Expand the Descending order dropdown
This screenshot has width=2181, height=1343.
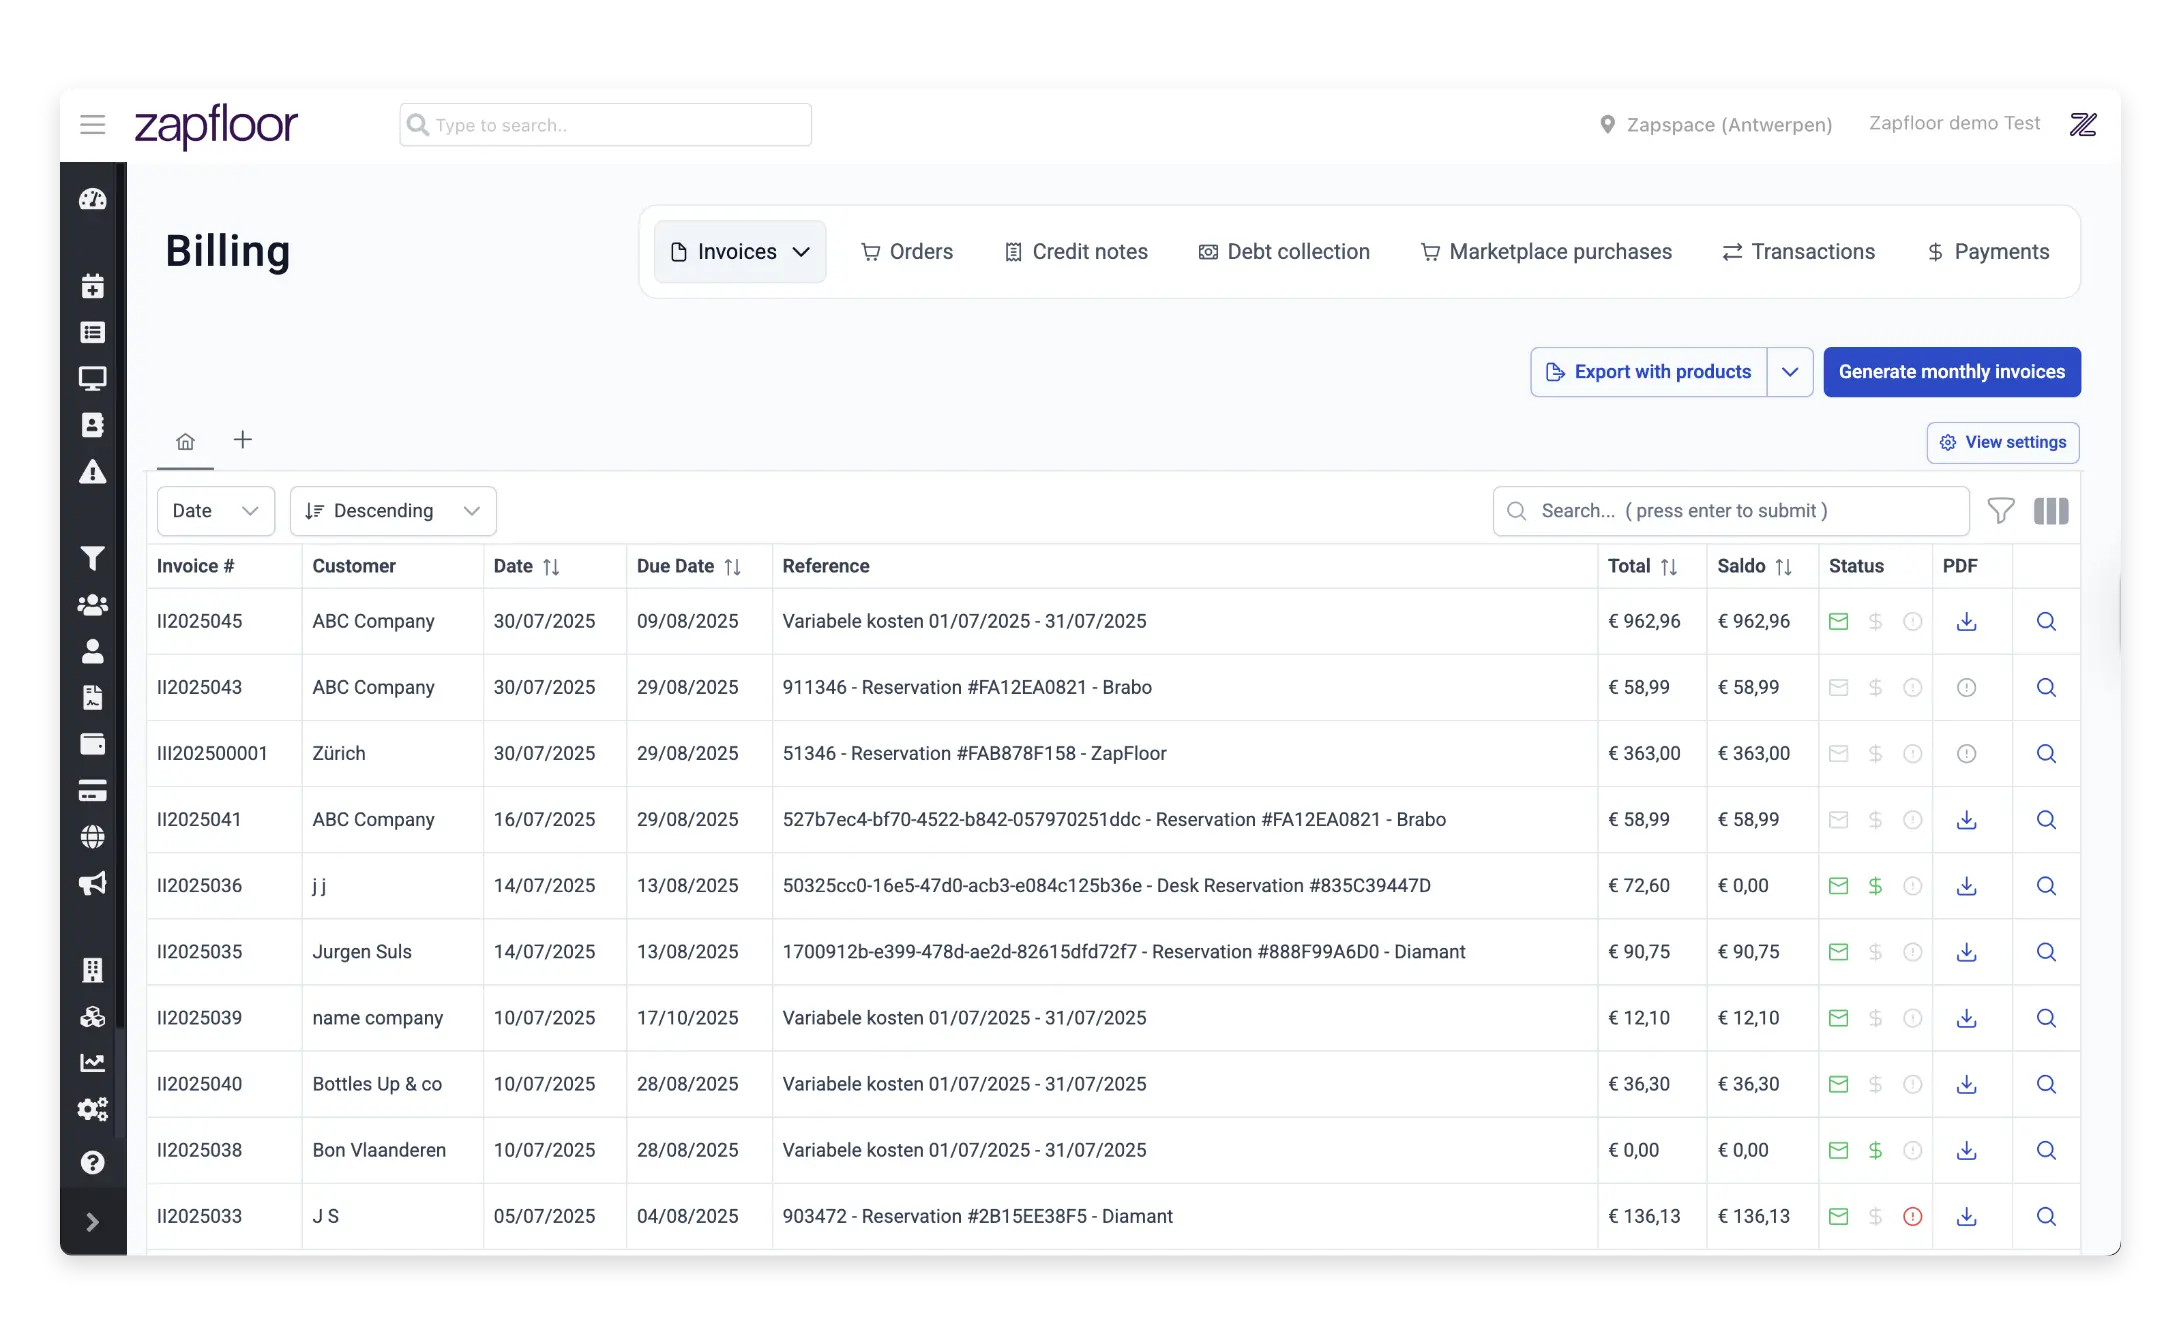pyautogui.click(x=393, y=511)
